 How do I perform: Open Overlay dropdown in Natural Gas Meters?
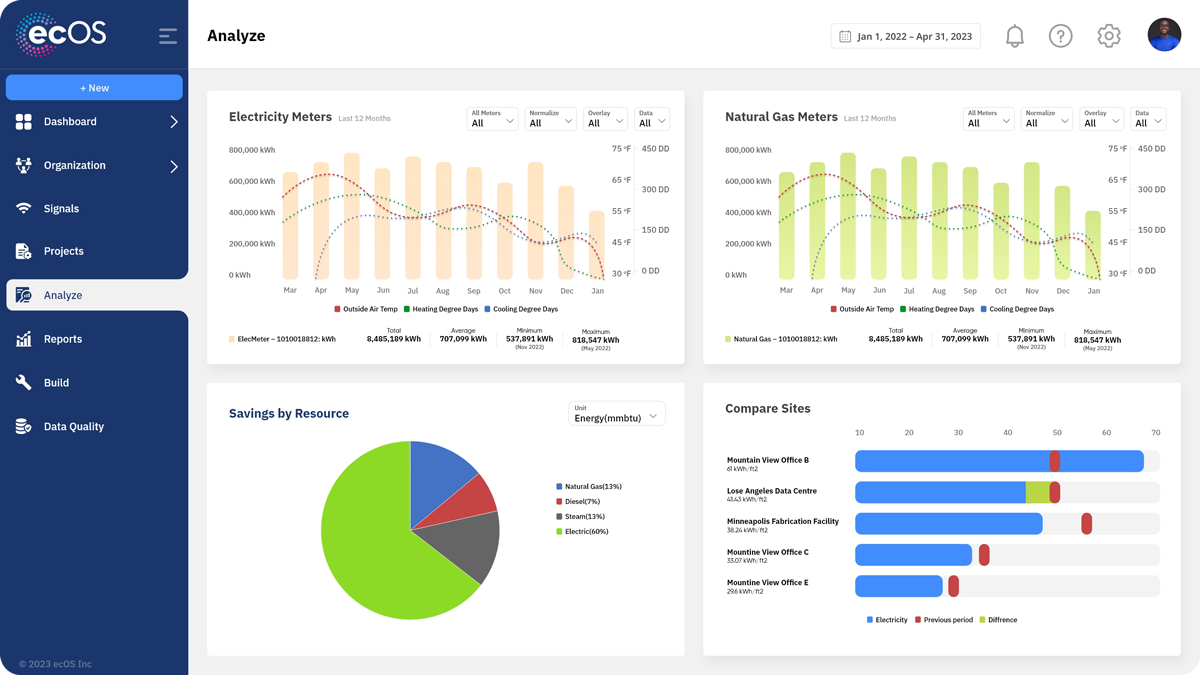(x=1101, y=119)
